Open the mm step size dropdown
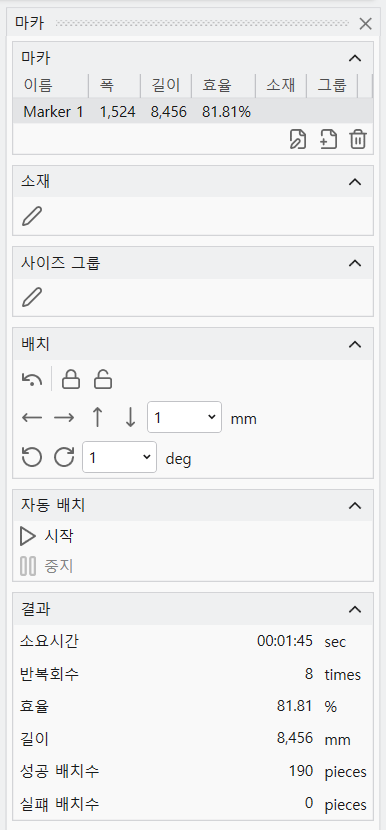The image size is (386, 830). [x=184, y=417]
